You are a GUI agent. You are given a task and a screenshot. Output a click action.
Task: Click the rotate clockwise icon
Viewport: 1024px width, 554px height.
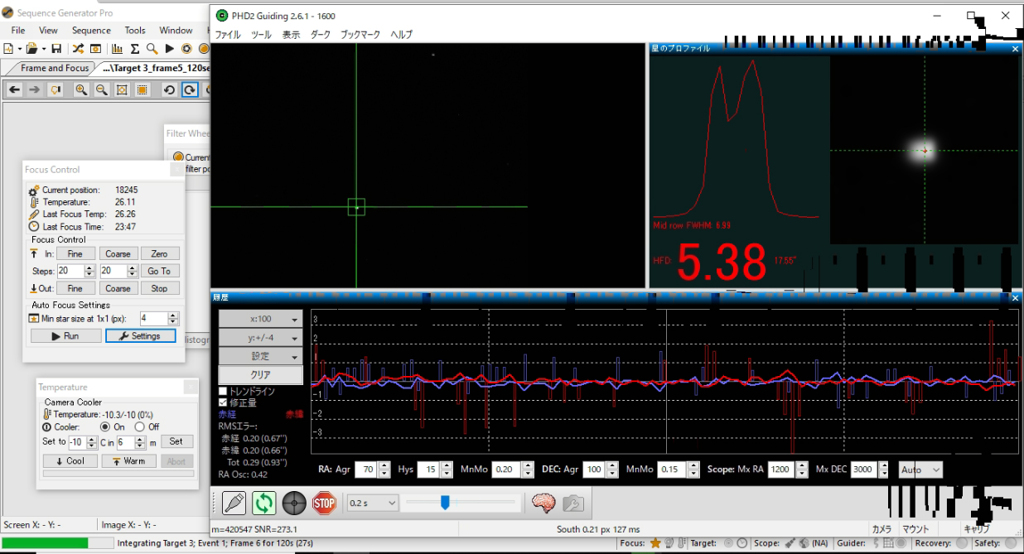click(x=189, y=90)
